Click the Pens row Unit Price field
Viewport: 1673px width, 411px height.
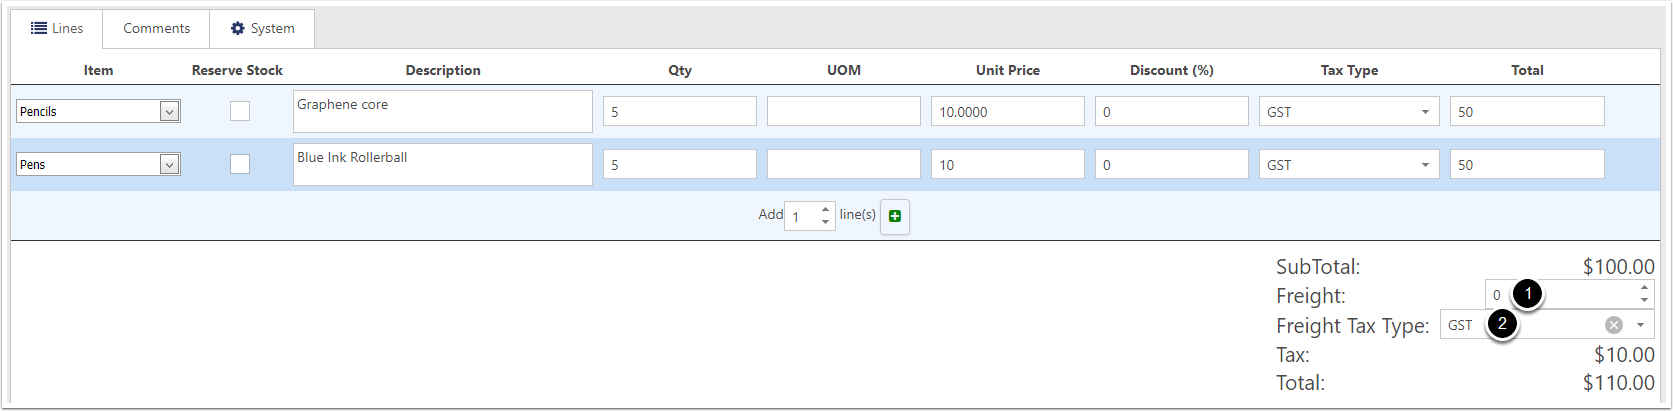(x=1008, y=164)
